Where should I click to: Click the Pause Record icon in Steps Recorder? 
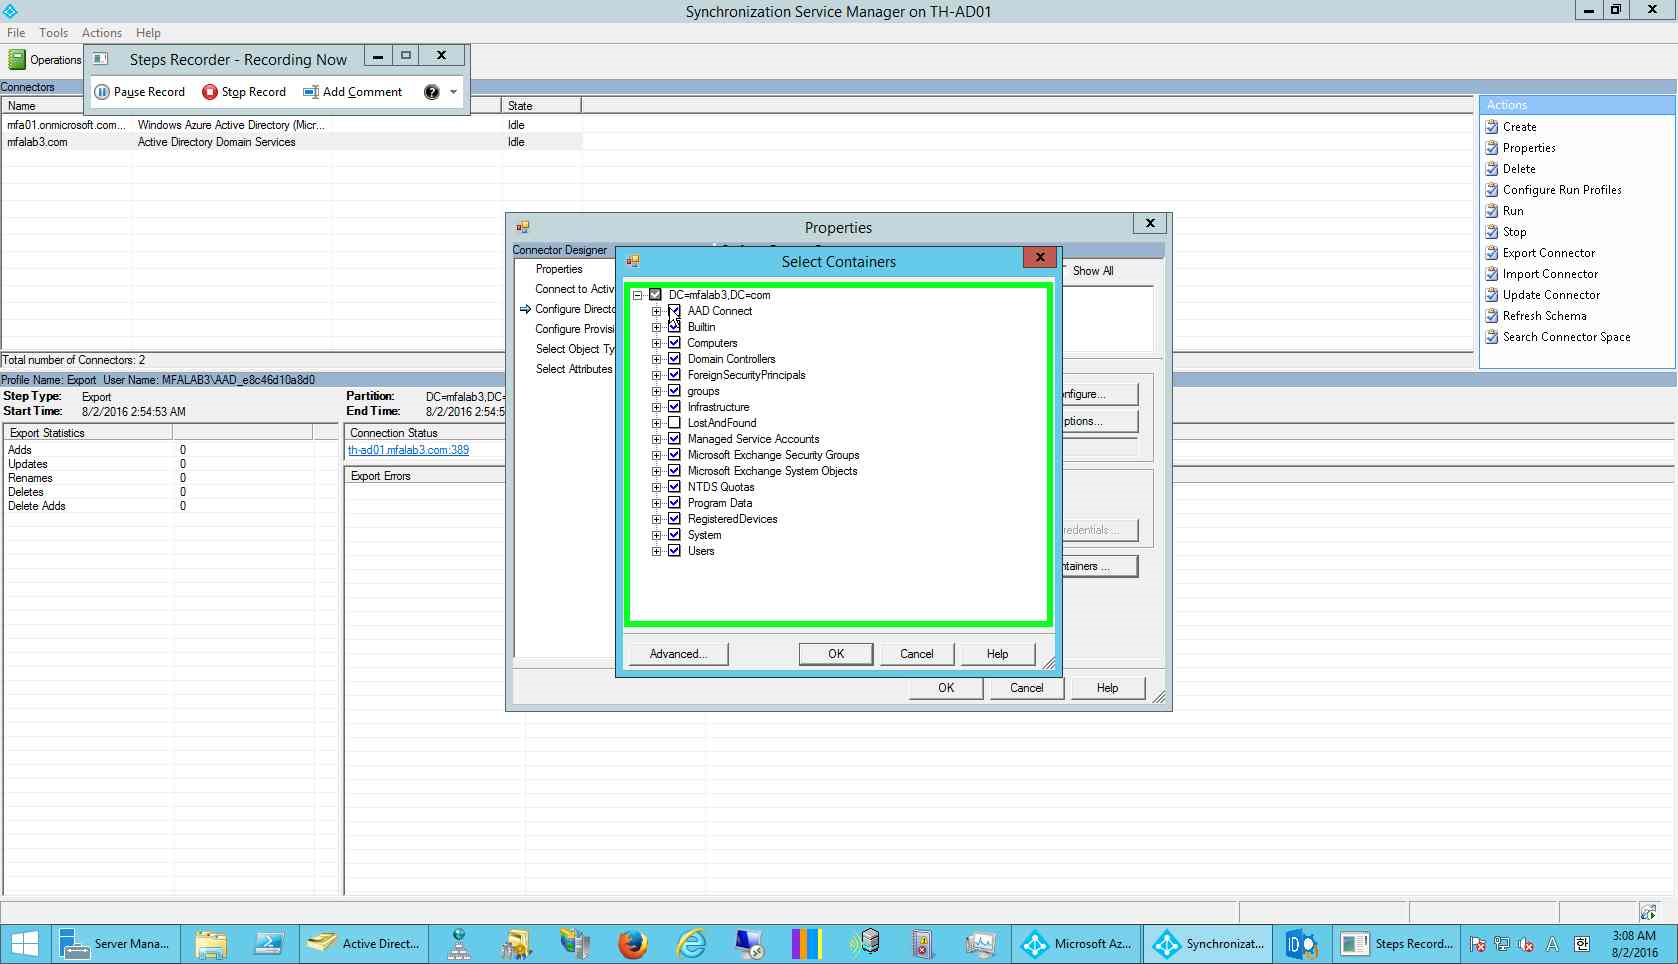coord(102,92)
